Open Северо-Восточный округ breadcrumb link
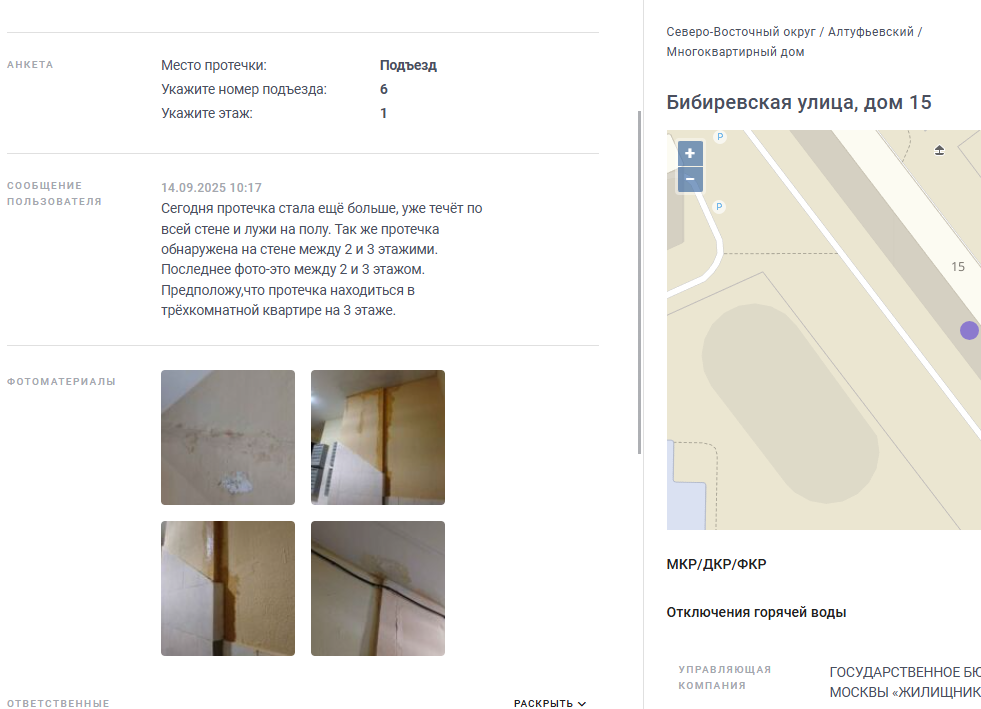The height and width of the screenshot is (709, 981). tap(741, 32)
